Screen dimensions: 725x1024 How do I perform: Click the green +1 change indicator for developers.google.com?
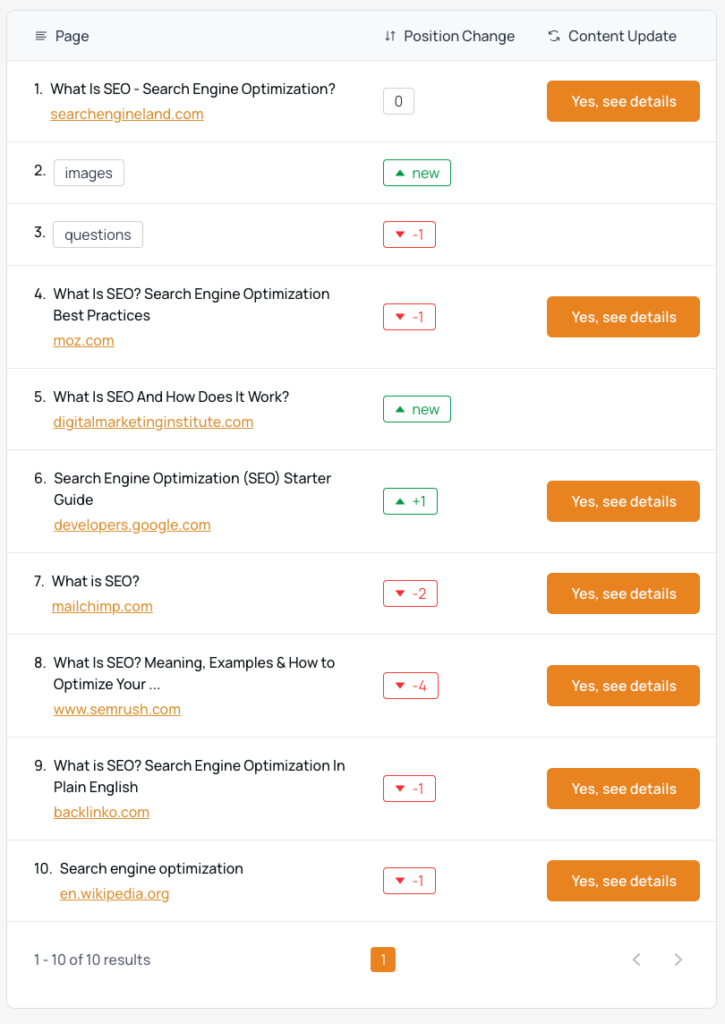click(410, 501)
